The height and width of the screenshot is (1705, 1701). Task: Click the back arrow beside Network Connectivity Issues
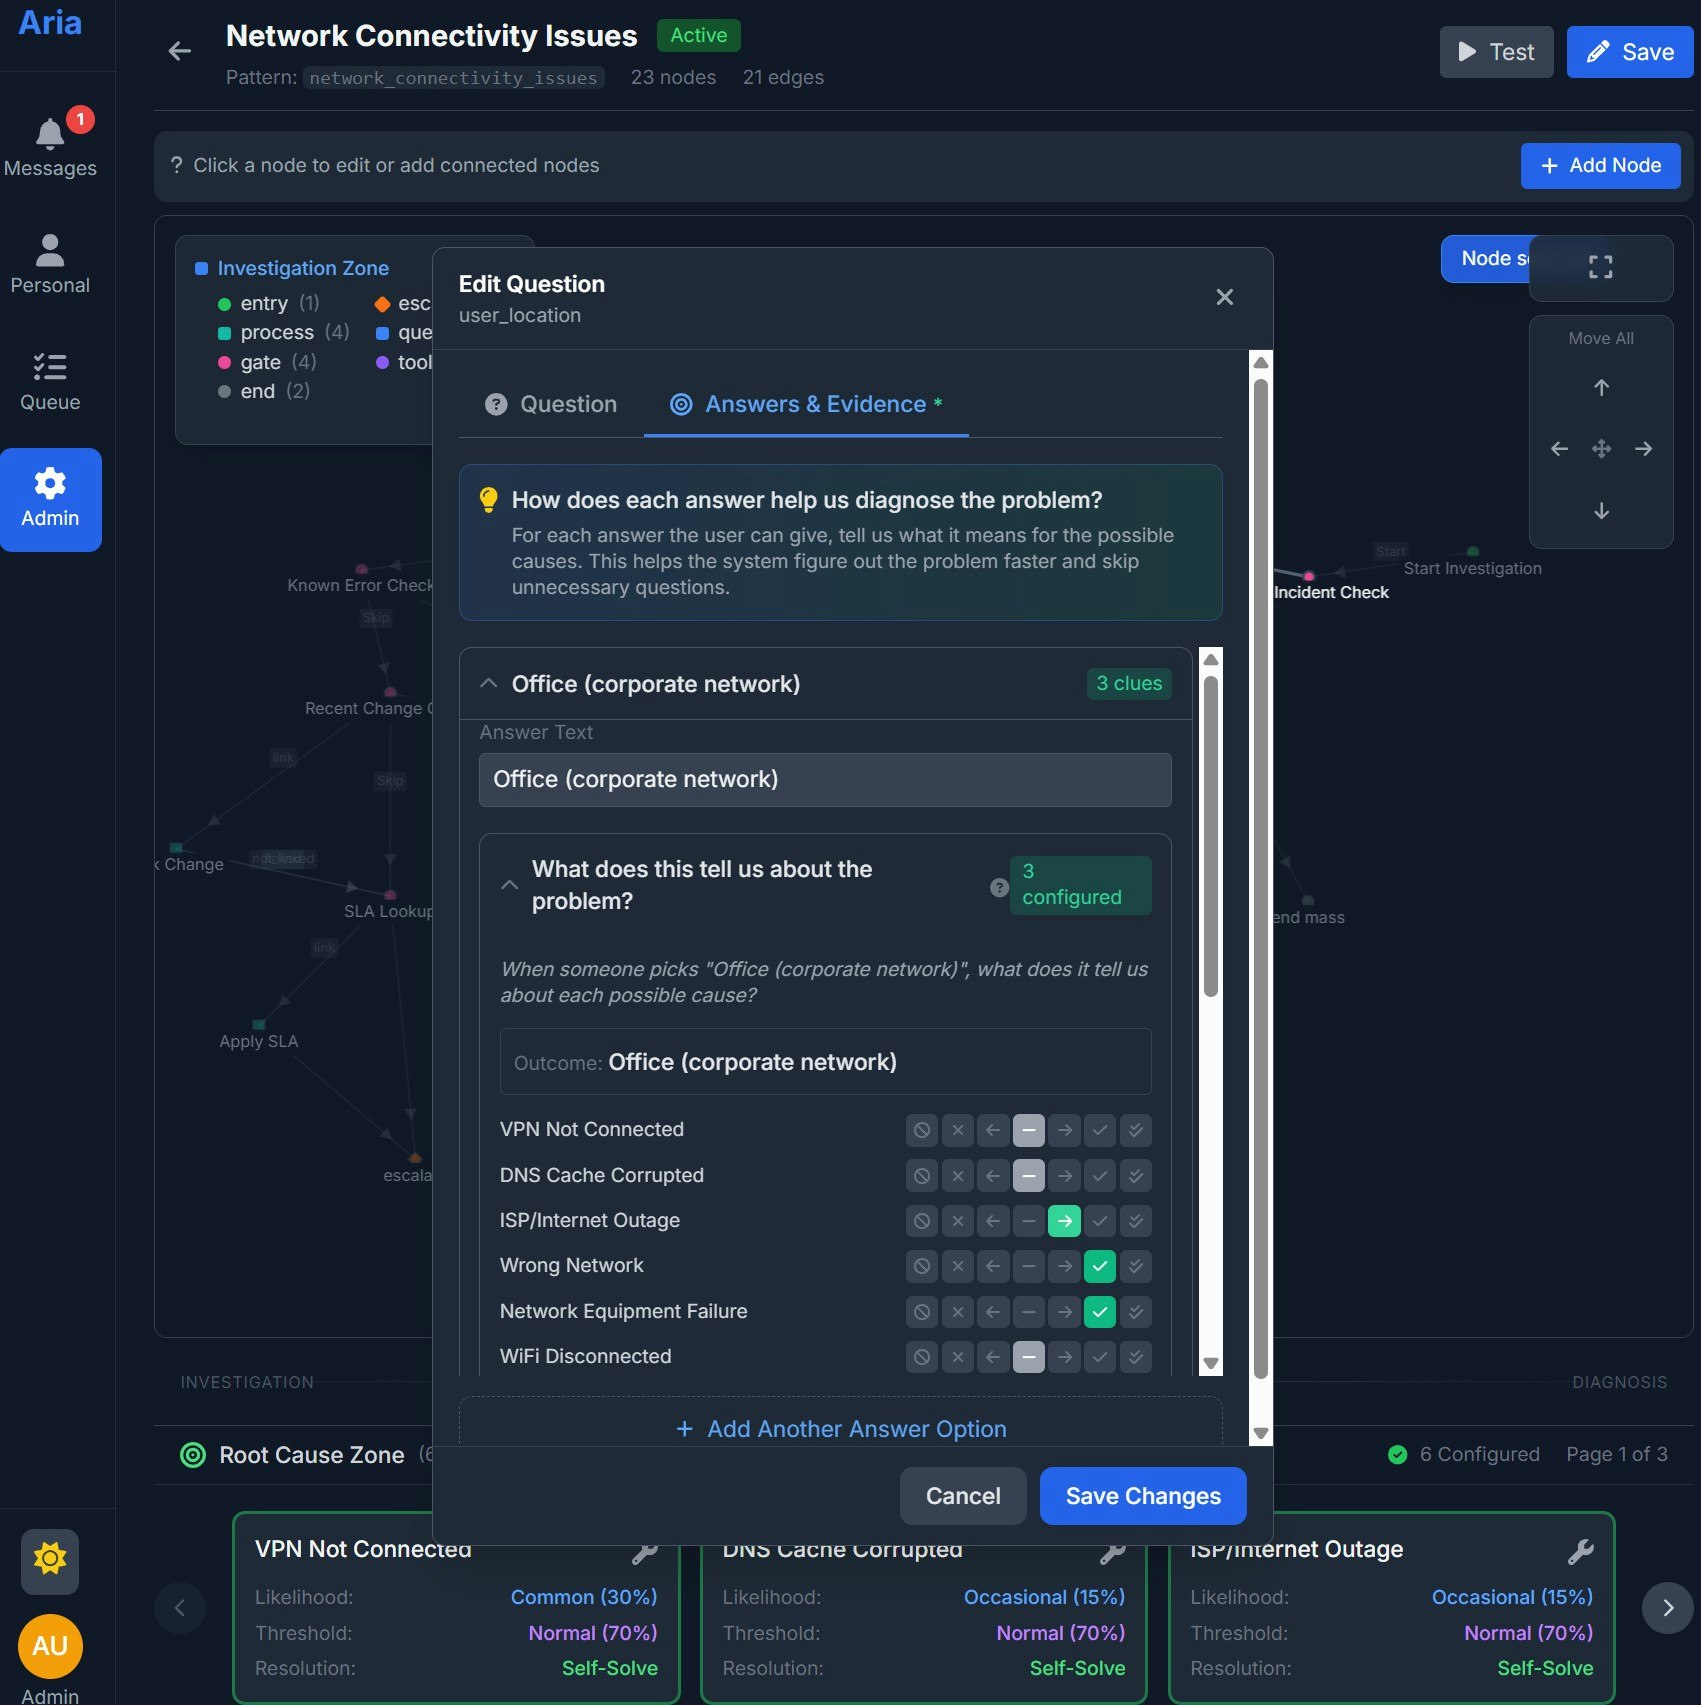tap(179, 51)
